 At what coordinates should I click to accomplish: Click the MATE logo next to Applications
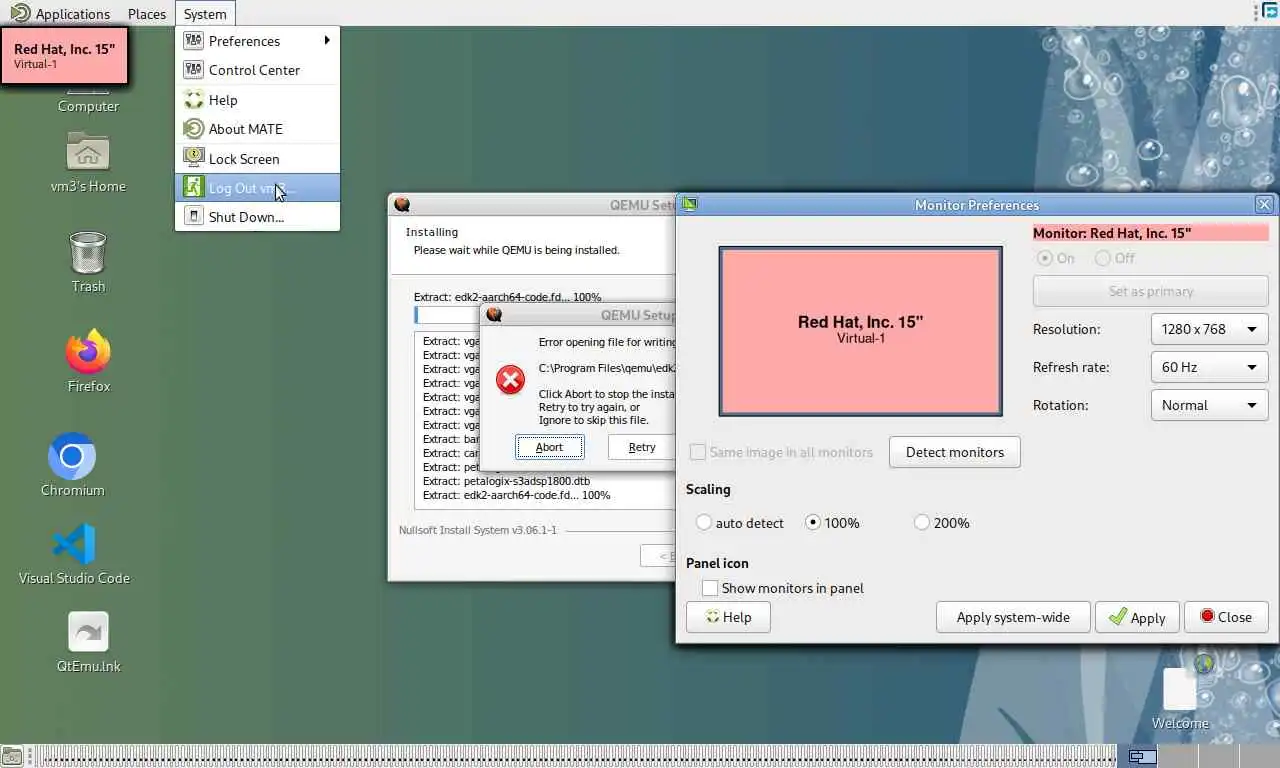click(20, 13)
